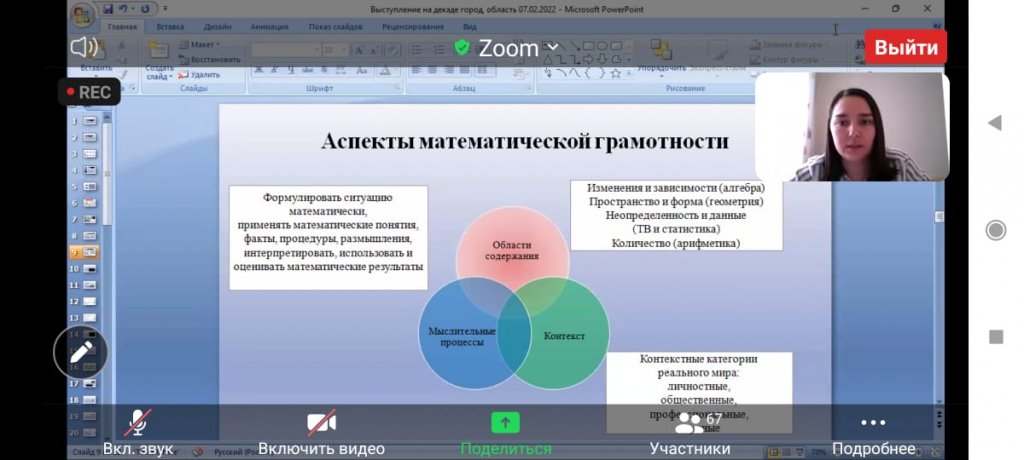Viewport: 1024px width, 460px height.
Task: Unmute microphone with Вкл. звук
Action: (x=138, y=433)
